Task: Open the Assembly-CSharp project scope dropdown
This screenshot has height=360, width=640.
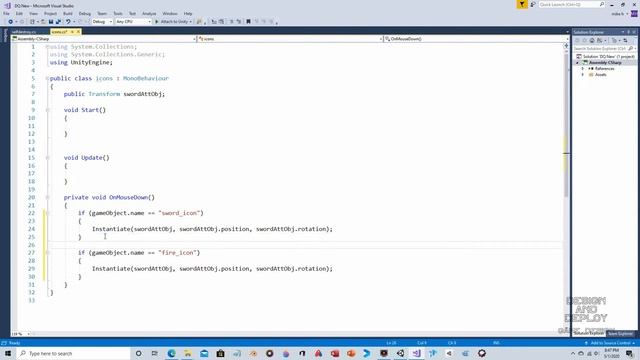Action: pyautogui.click(x=104, y=39)
